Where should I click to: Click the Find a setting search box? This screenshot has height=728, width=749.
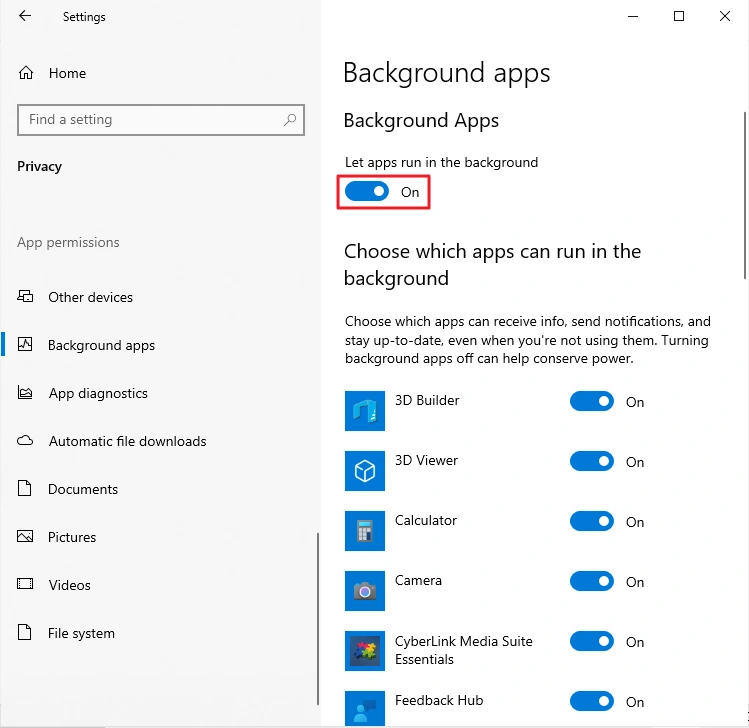pyautogui.click(x=160, y=119)
